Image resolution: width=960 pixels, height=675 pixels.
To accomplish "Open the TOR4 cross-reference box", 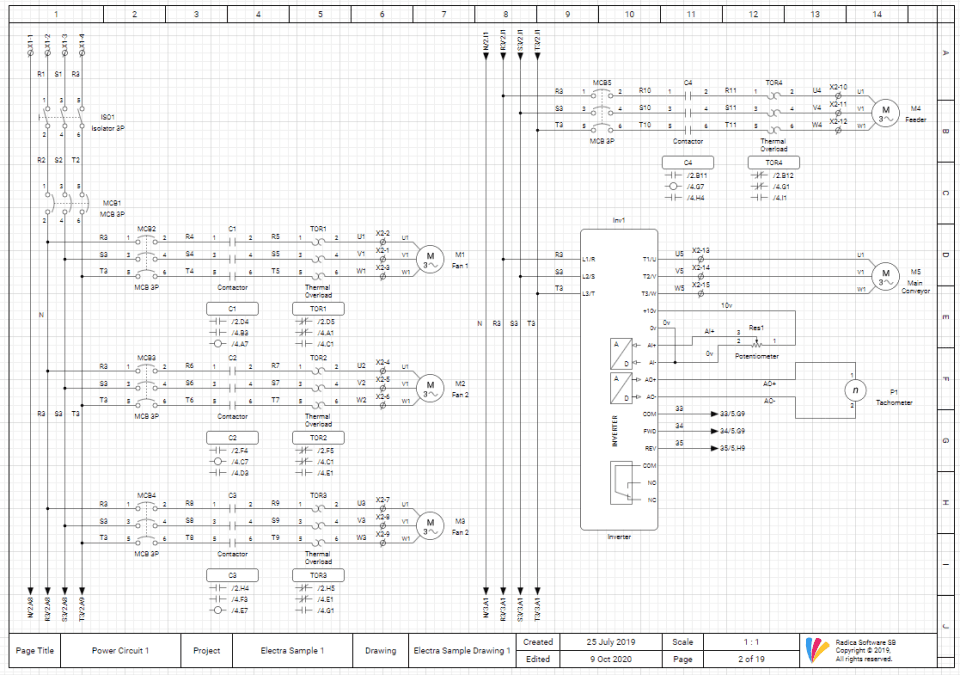I will pyautogui.click(x=773, y=162).
